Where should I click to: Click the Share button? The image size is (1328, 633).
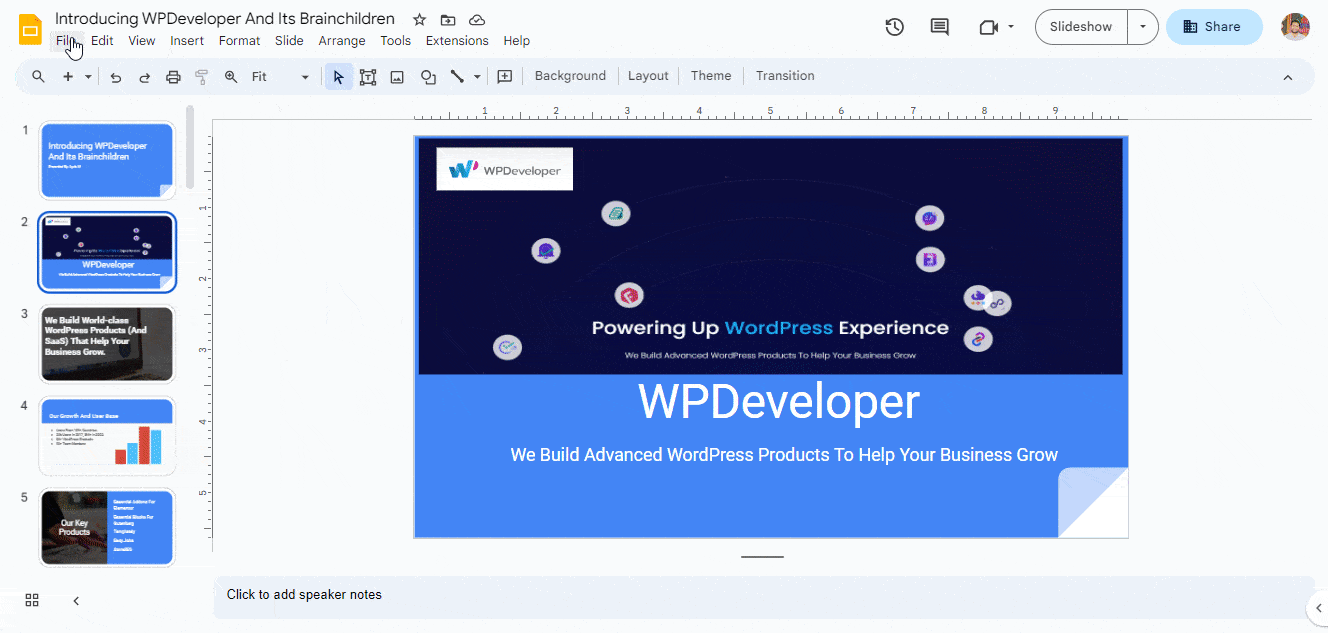click(x=1214, y=27)
